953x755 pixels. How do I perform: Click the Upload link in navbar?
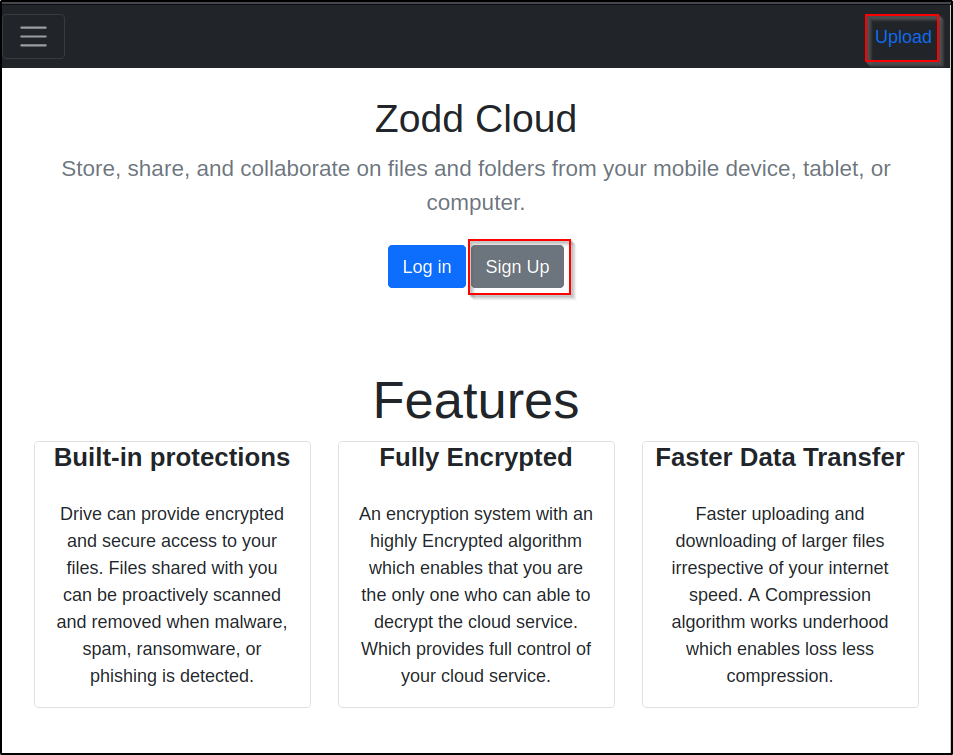(x=903, y=37)
